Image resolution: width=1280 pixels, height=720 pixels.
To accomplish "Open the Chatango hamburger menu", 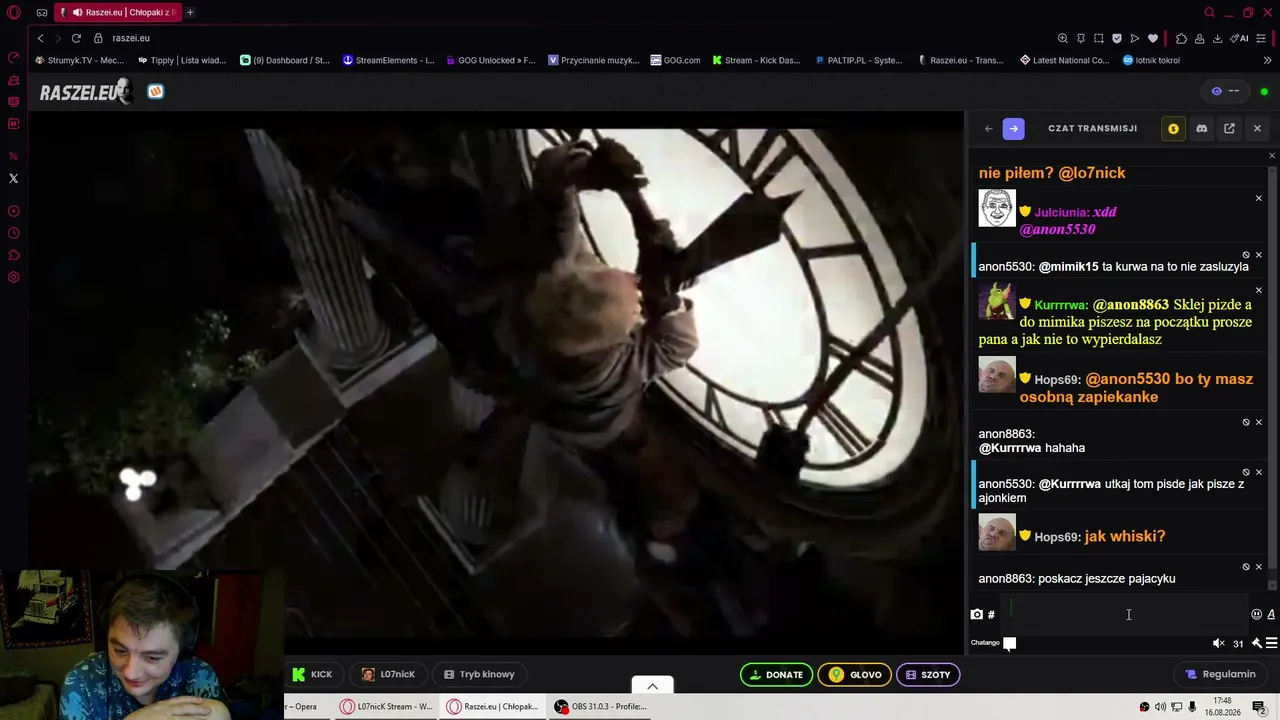I will point(1271,644).
